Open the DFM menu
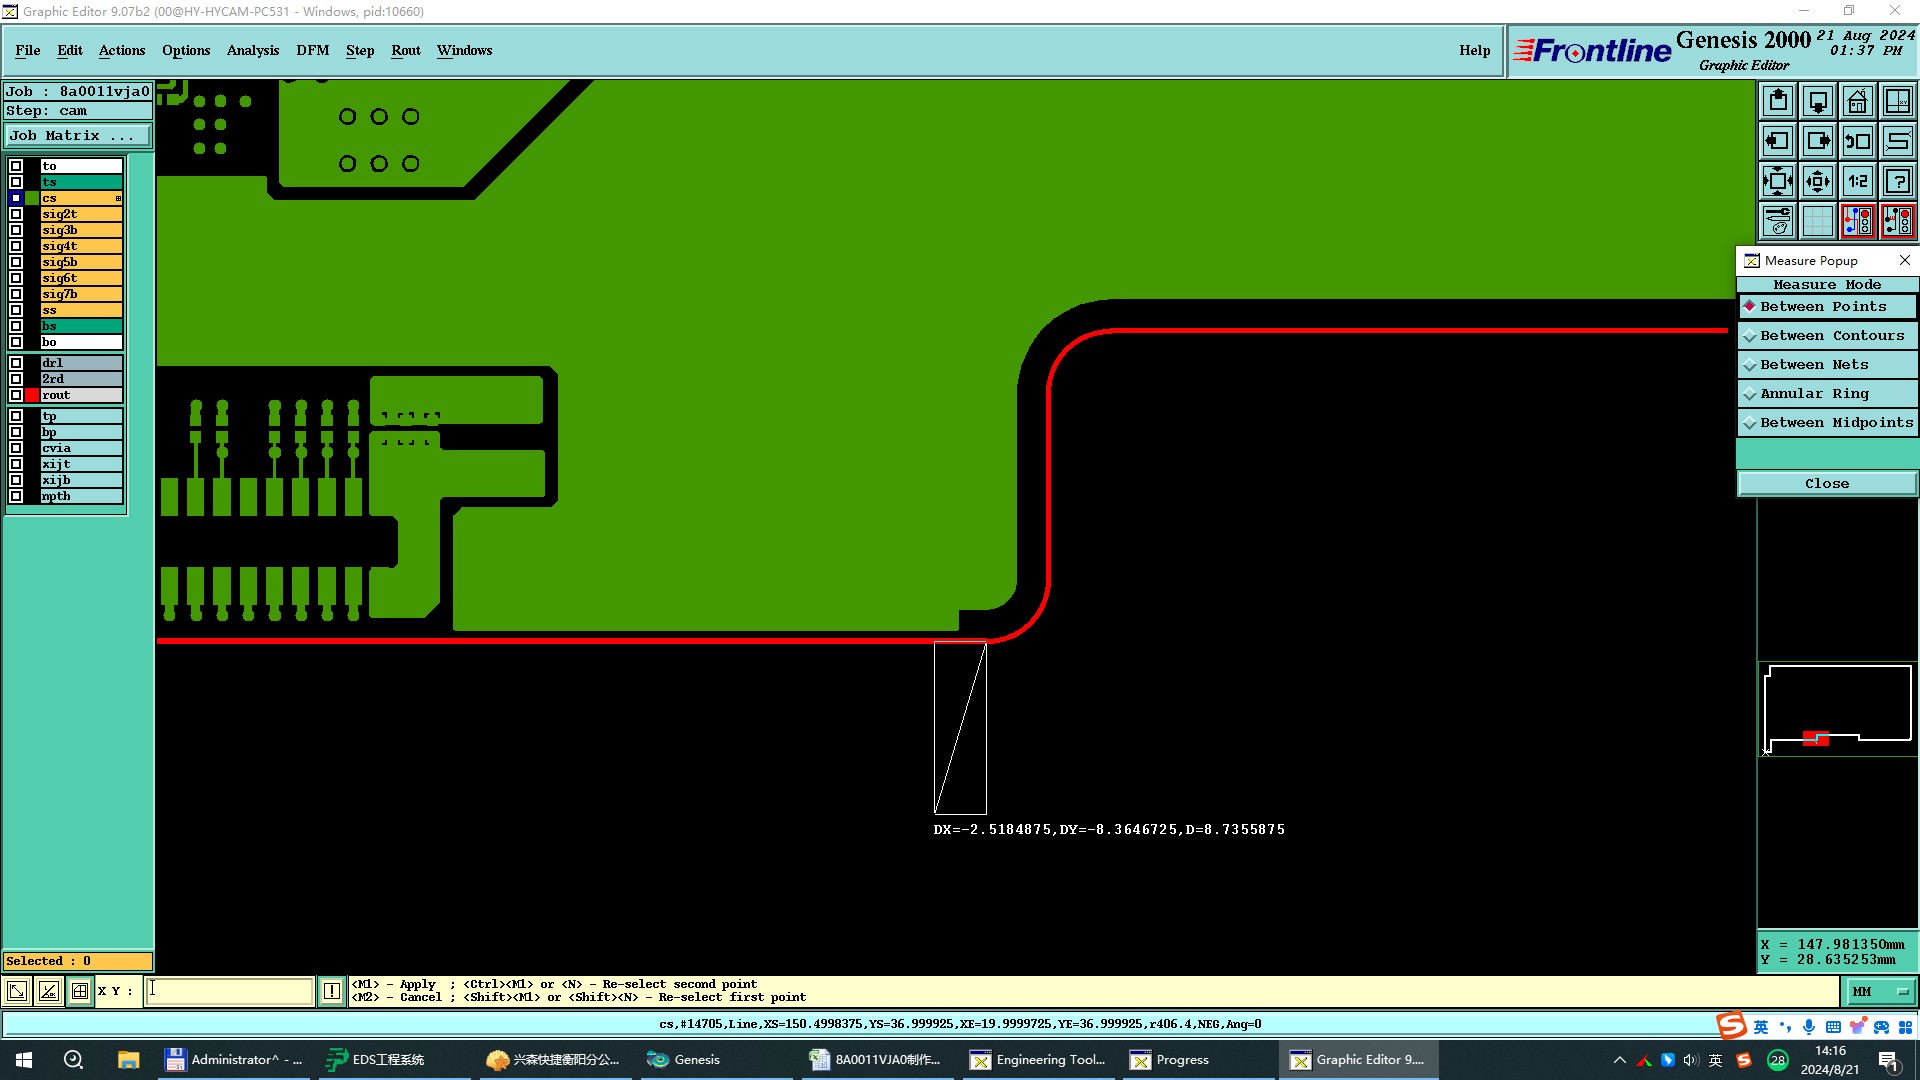 pyautogui.click(x=312, y=50)
